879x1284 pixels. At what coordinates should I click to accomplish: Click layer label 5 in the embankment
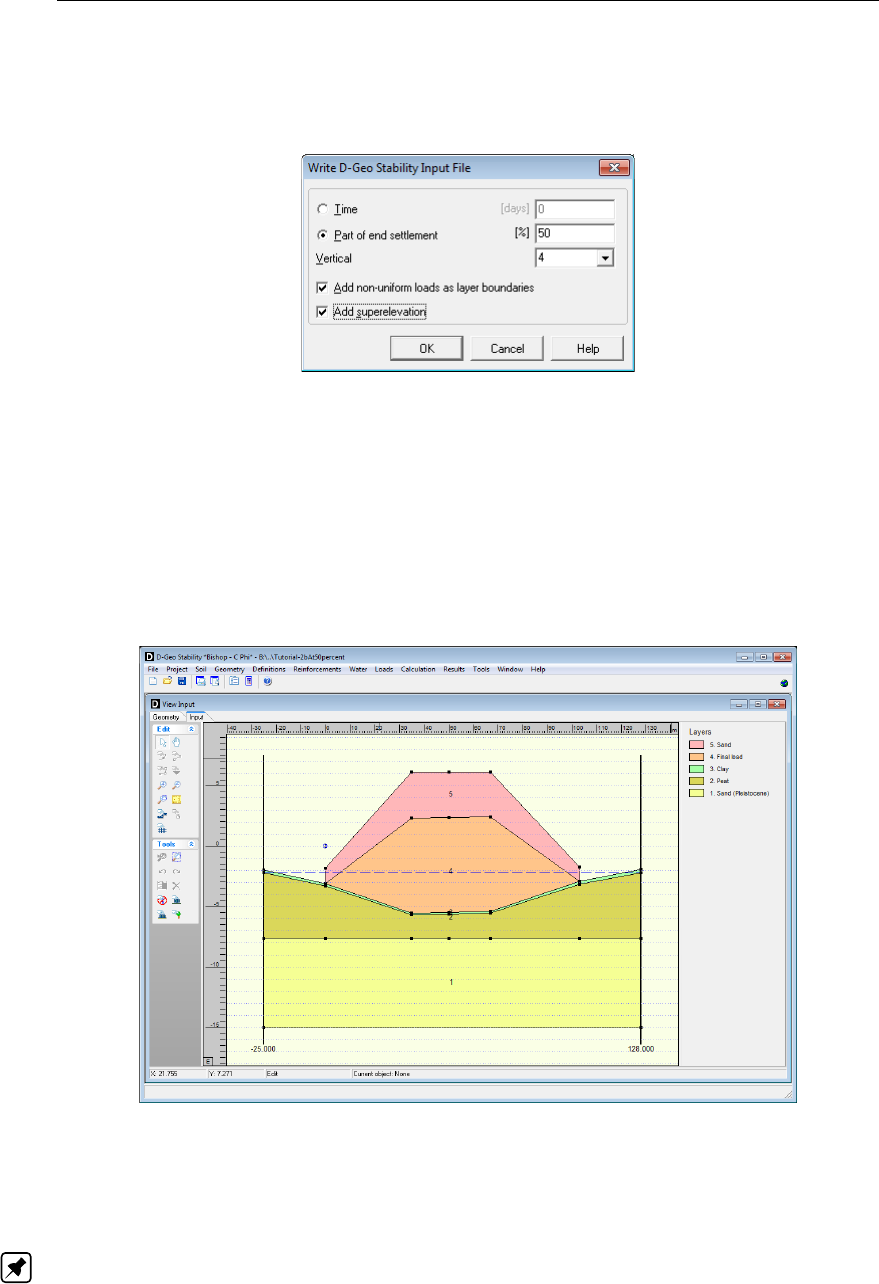tap(451, 793)
